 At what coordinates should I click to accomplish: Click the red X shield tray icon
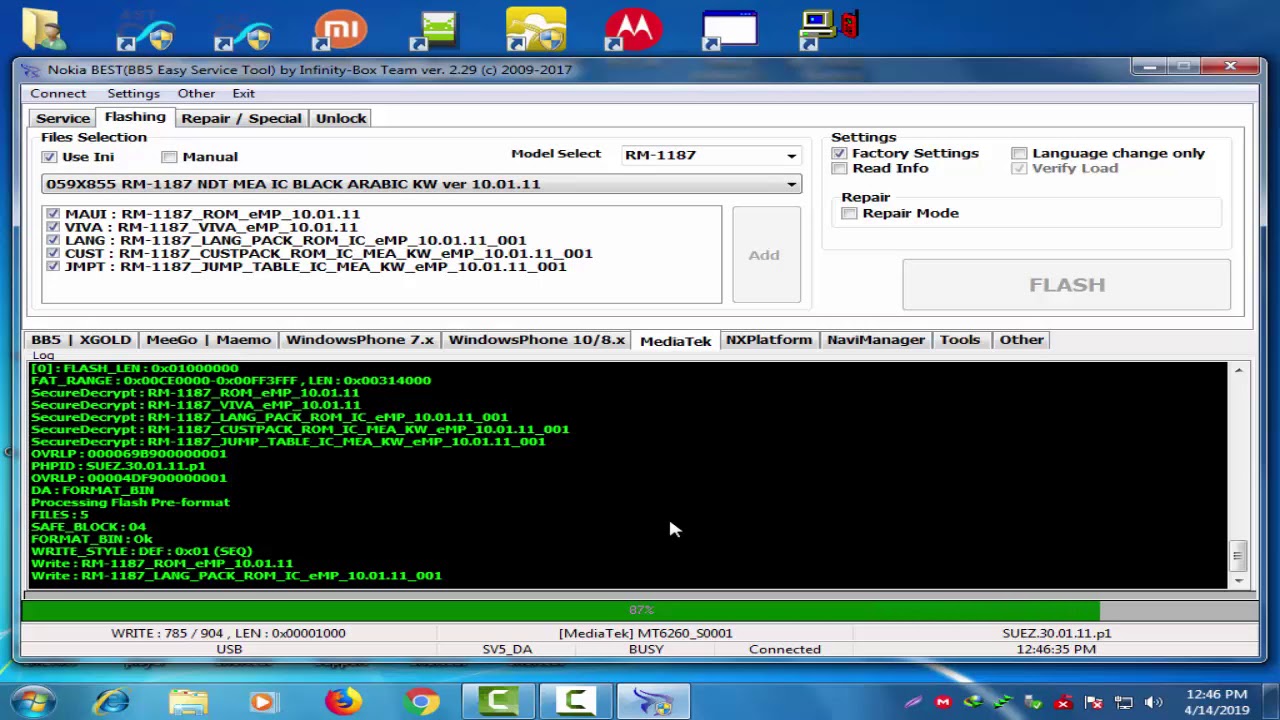click(x=1063, y=702)
